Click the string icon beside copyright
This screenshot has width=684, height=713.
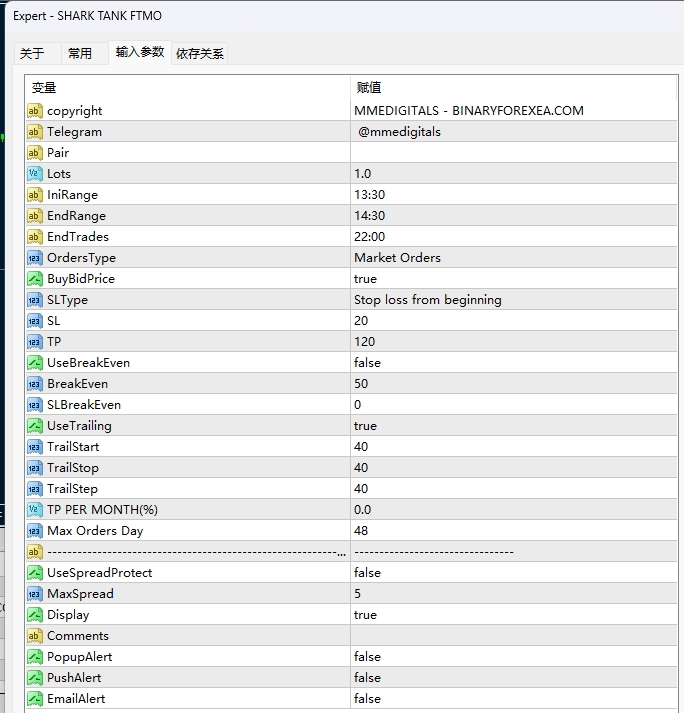[35, 110]
